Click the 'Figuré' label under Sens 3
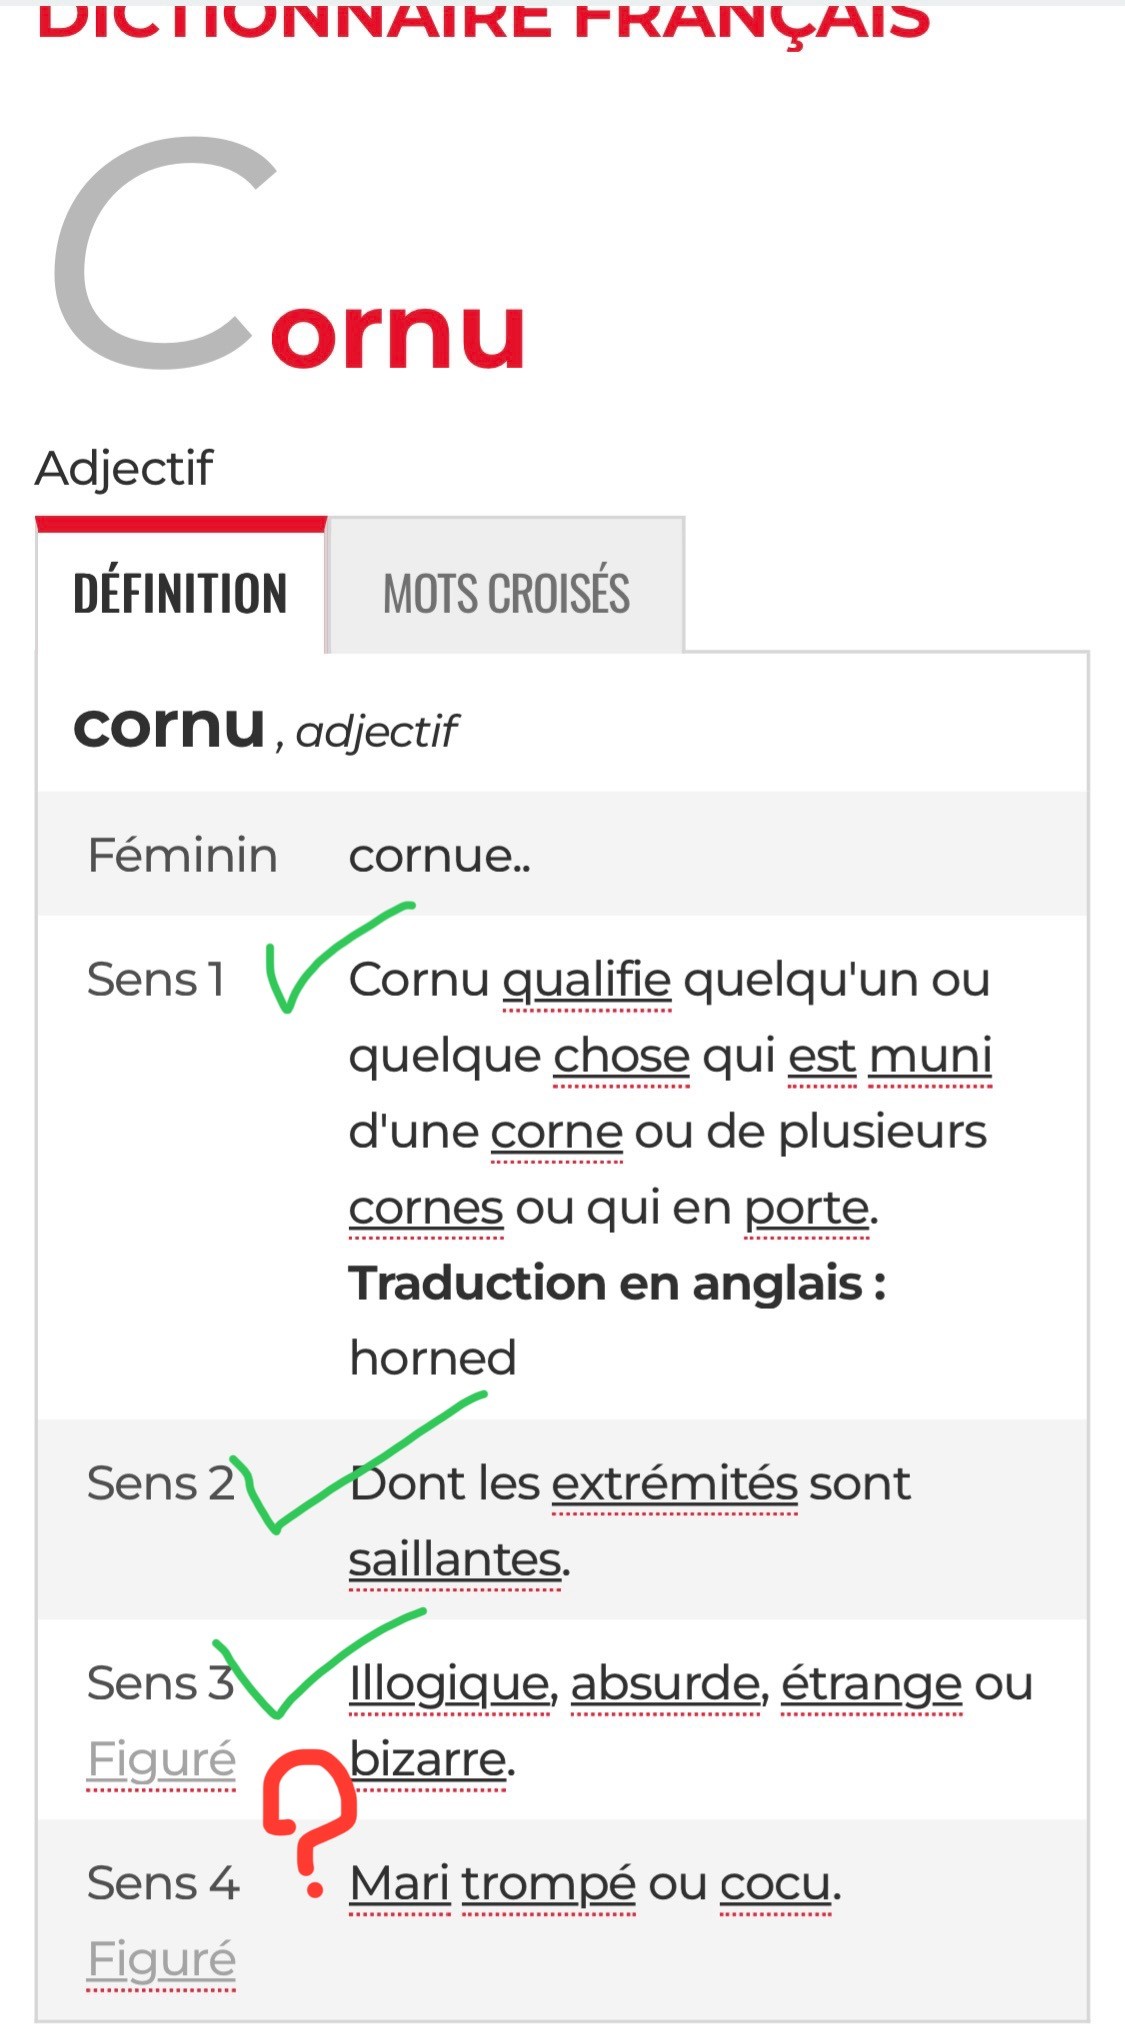Viewport: 1125px width, 2031px height. [x=161, y=1760]
